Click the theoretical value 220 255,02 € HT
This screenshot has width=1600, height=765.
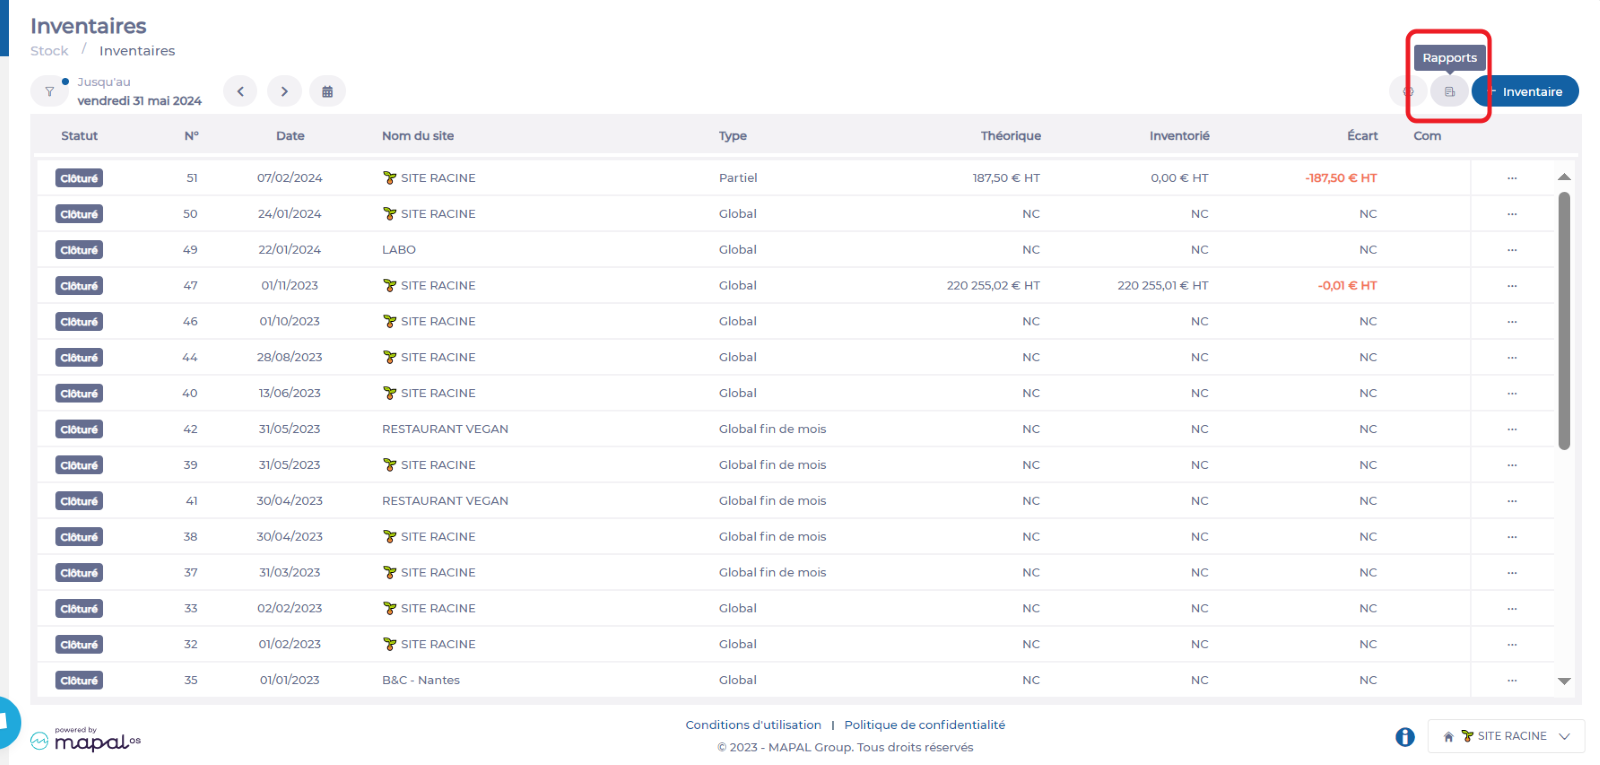993,286
